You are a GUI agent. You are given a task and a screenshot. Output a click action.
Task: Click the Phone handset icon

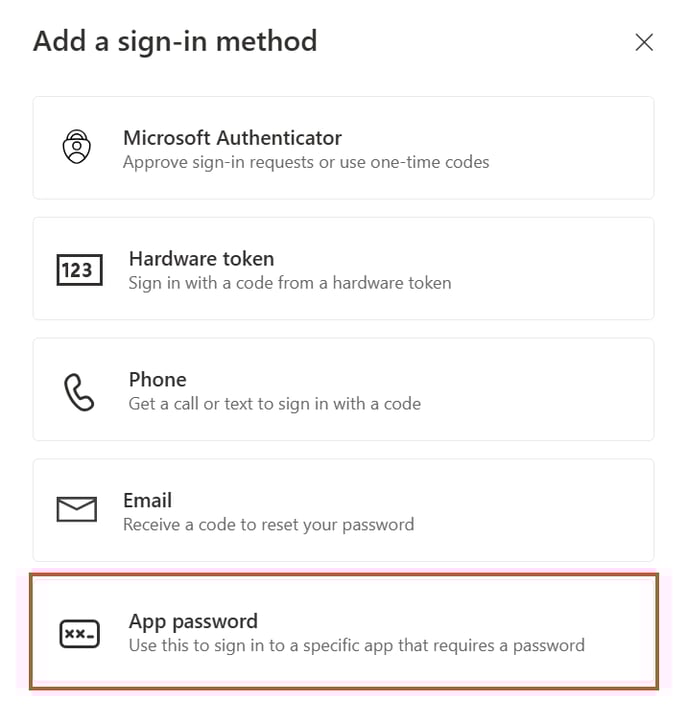(x=79, y=392)
